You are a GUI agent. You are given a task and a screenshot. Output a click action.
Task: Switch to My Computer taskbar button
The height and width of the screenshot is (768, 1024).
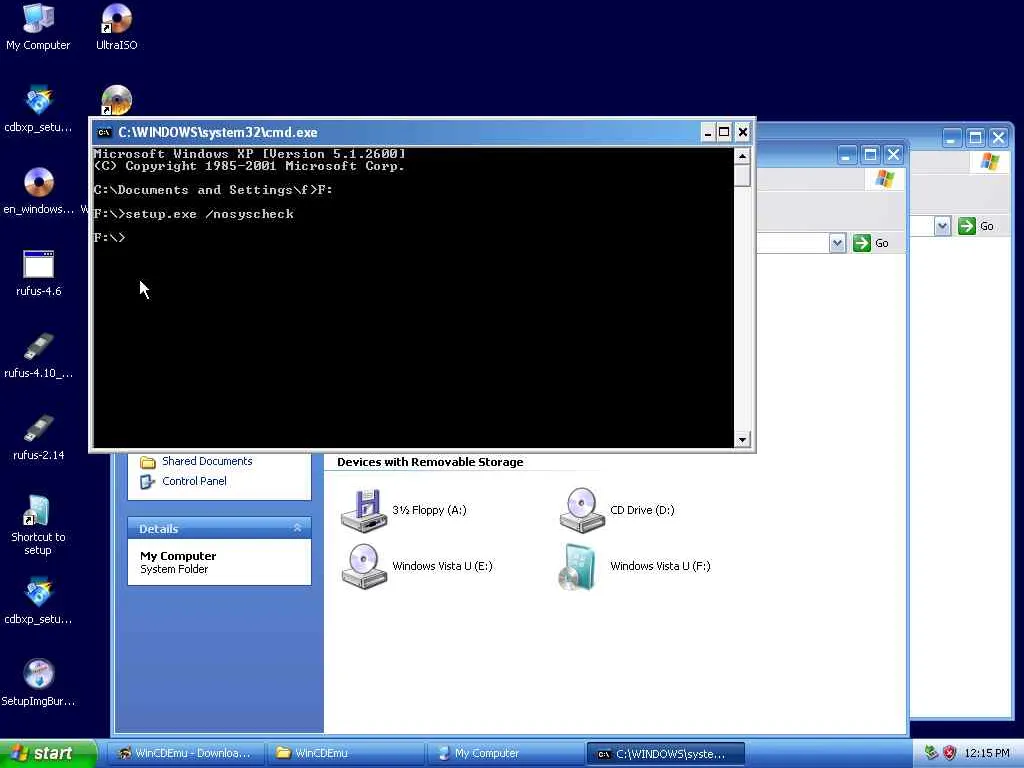(505, 753)
